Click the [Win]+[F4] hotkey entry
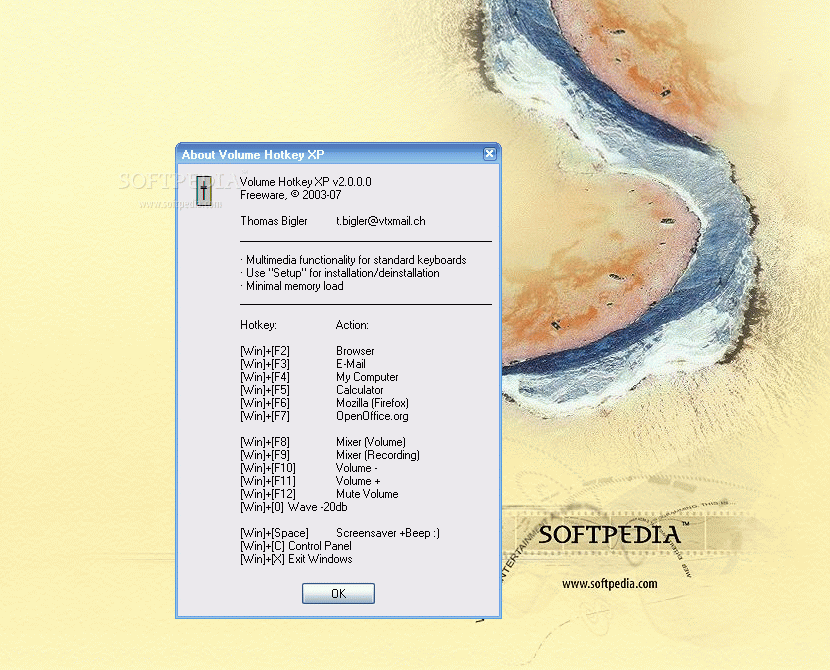The image size is (830, 670). click(265, 377)
